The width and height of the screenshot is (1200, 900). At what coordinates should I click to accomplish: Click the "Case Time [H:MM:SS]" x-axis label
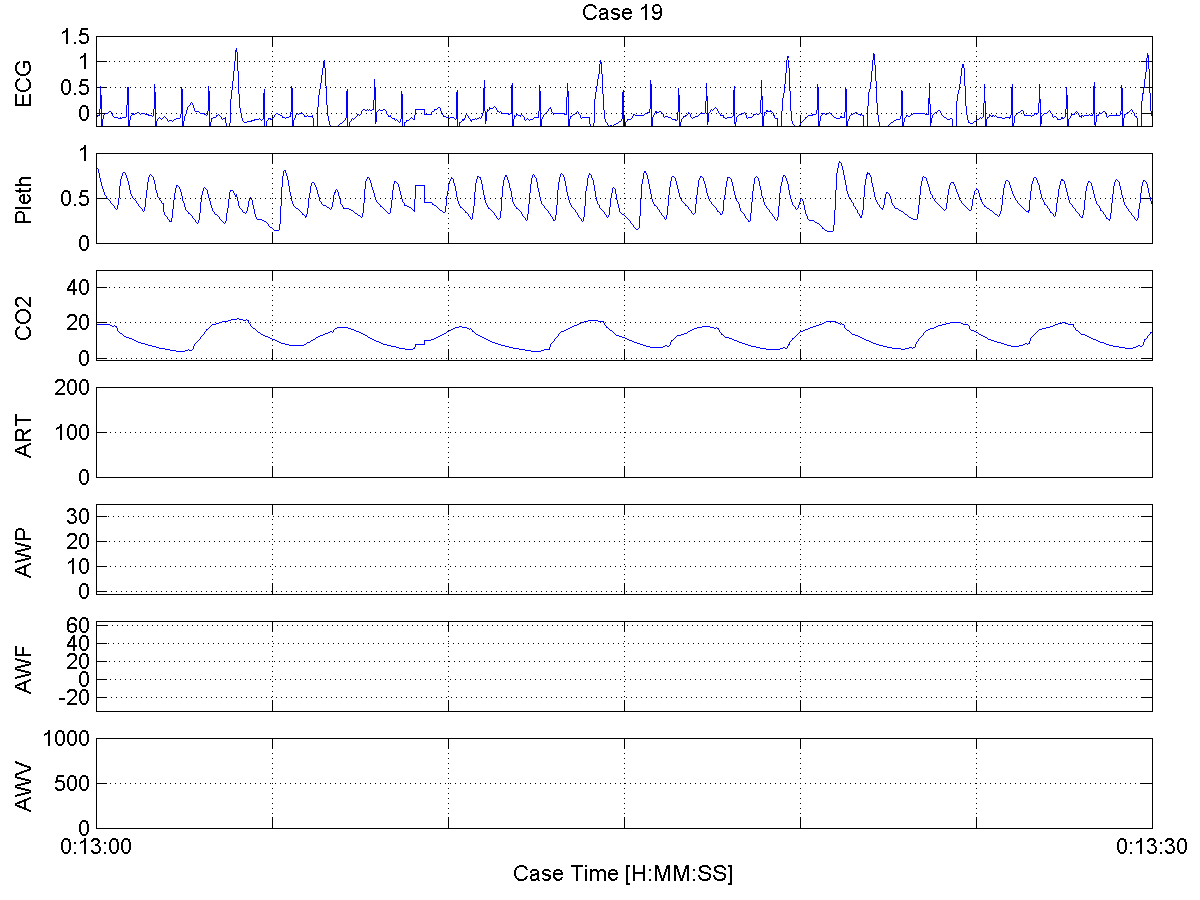coord(623,873)
